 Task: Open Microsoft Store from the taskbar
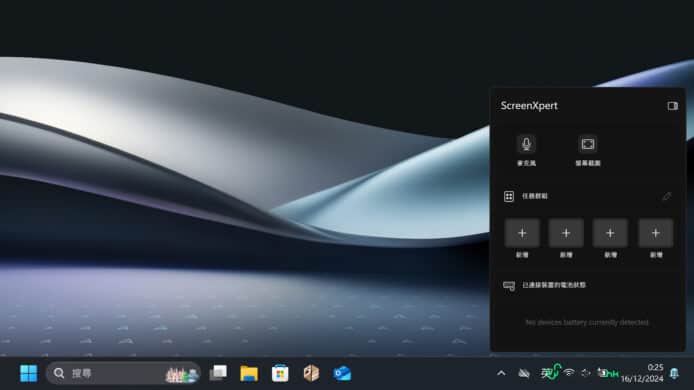click(x=280, y=373)
